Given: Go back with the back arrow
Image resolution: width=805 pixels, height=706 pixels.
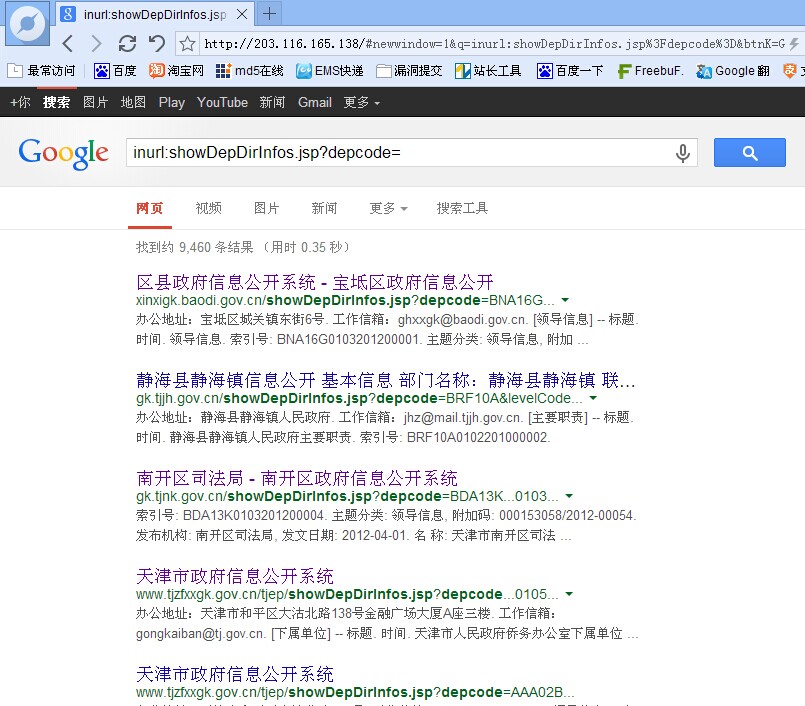Looking at the screenshot, I should click(68, 44).
